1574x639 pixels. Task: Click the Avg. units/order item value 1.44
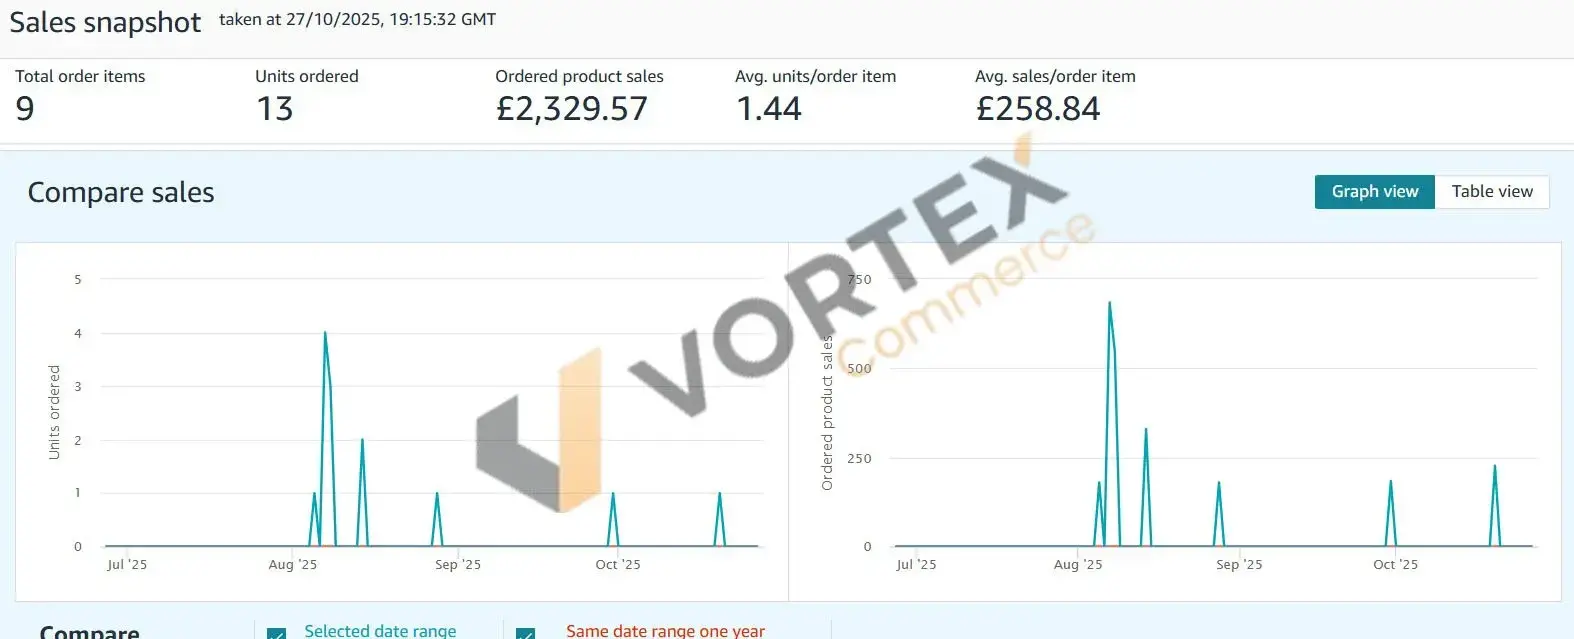click(x=768, y=108)
